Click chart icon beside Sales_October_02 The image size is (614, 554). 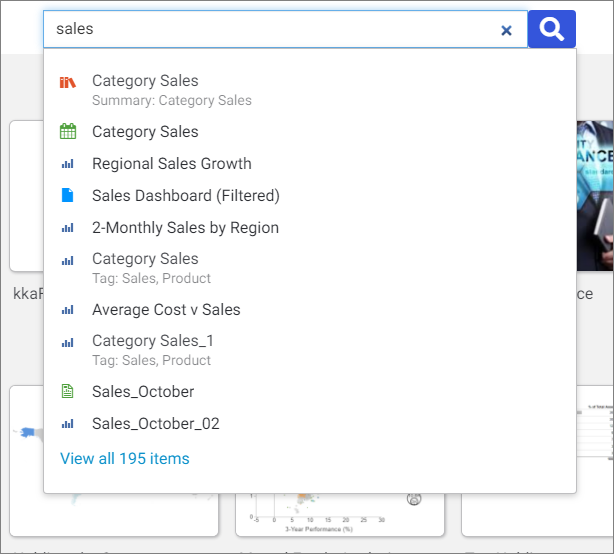pyautogui.click(x=68, y=424)
